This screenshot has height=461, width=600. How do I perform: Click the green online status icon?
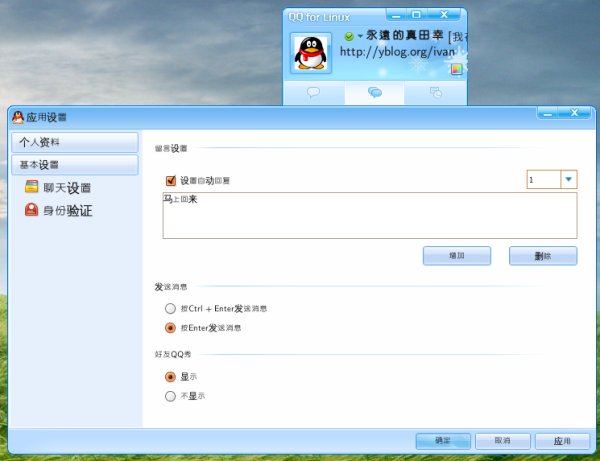pos(348,36)
